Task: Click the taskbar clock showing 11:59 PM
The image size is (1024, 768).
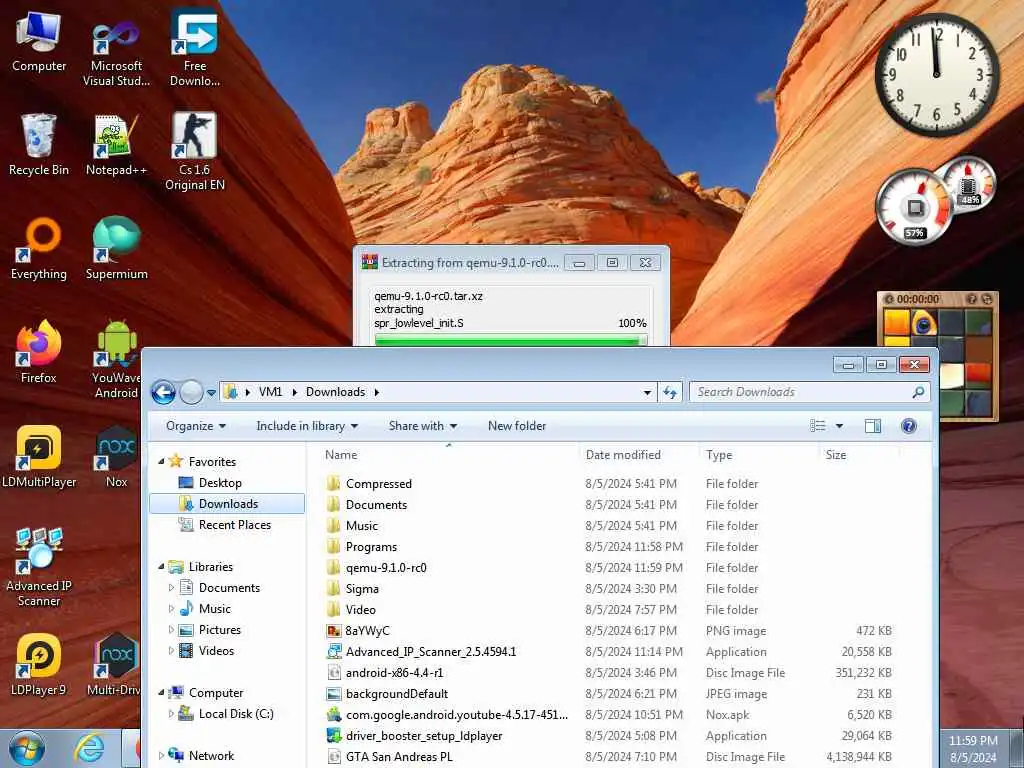Action: [973, 749]
